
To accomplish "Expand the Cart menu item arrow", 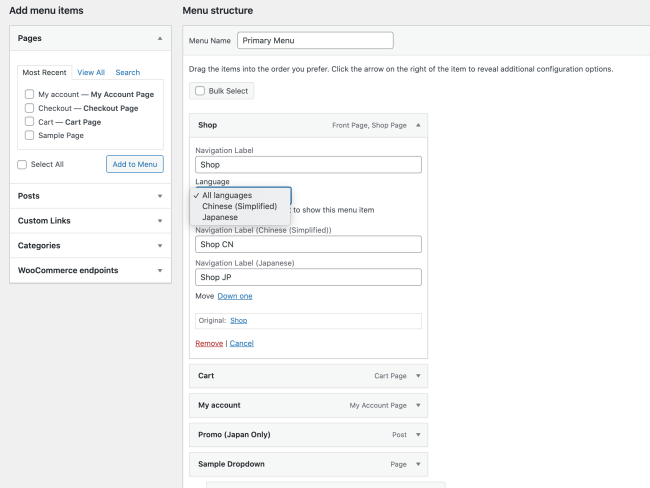I will click(418, 377).
